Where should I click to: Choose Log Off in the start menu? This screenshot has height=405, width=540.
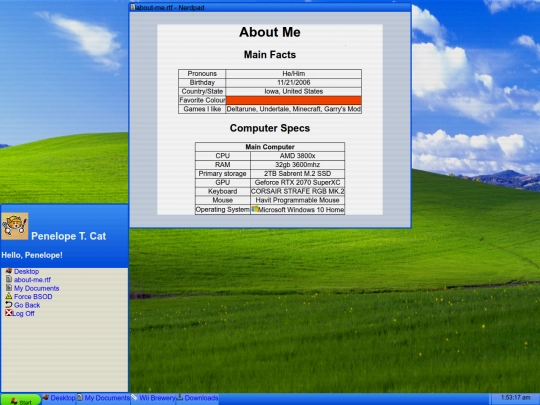pyautogui.click(x=23, y=313)
